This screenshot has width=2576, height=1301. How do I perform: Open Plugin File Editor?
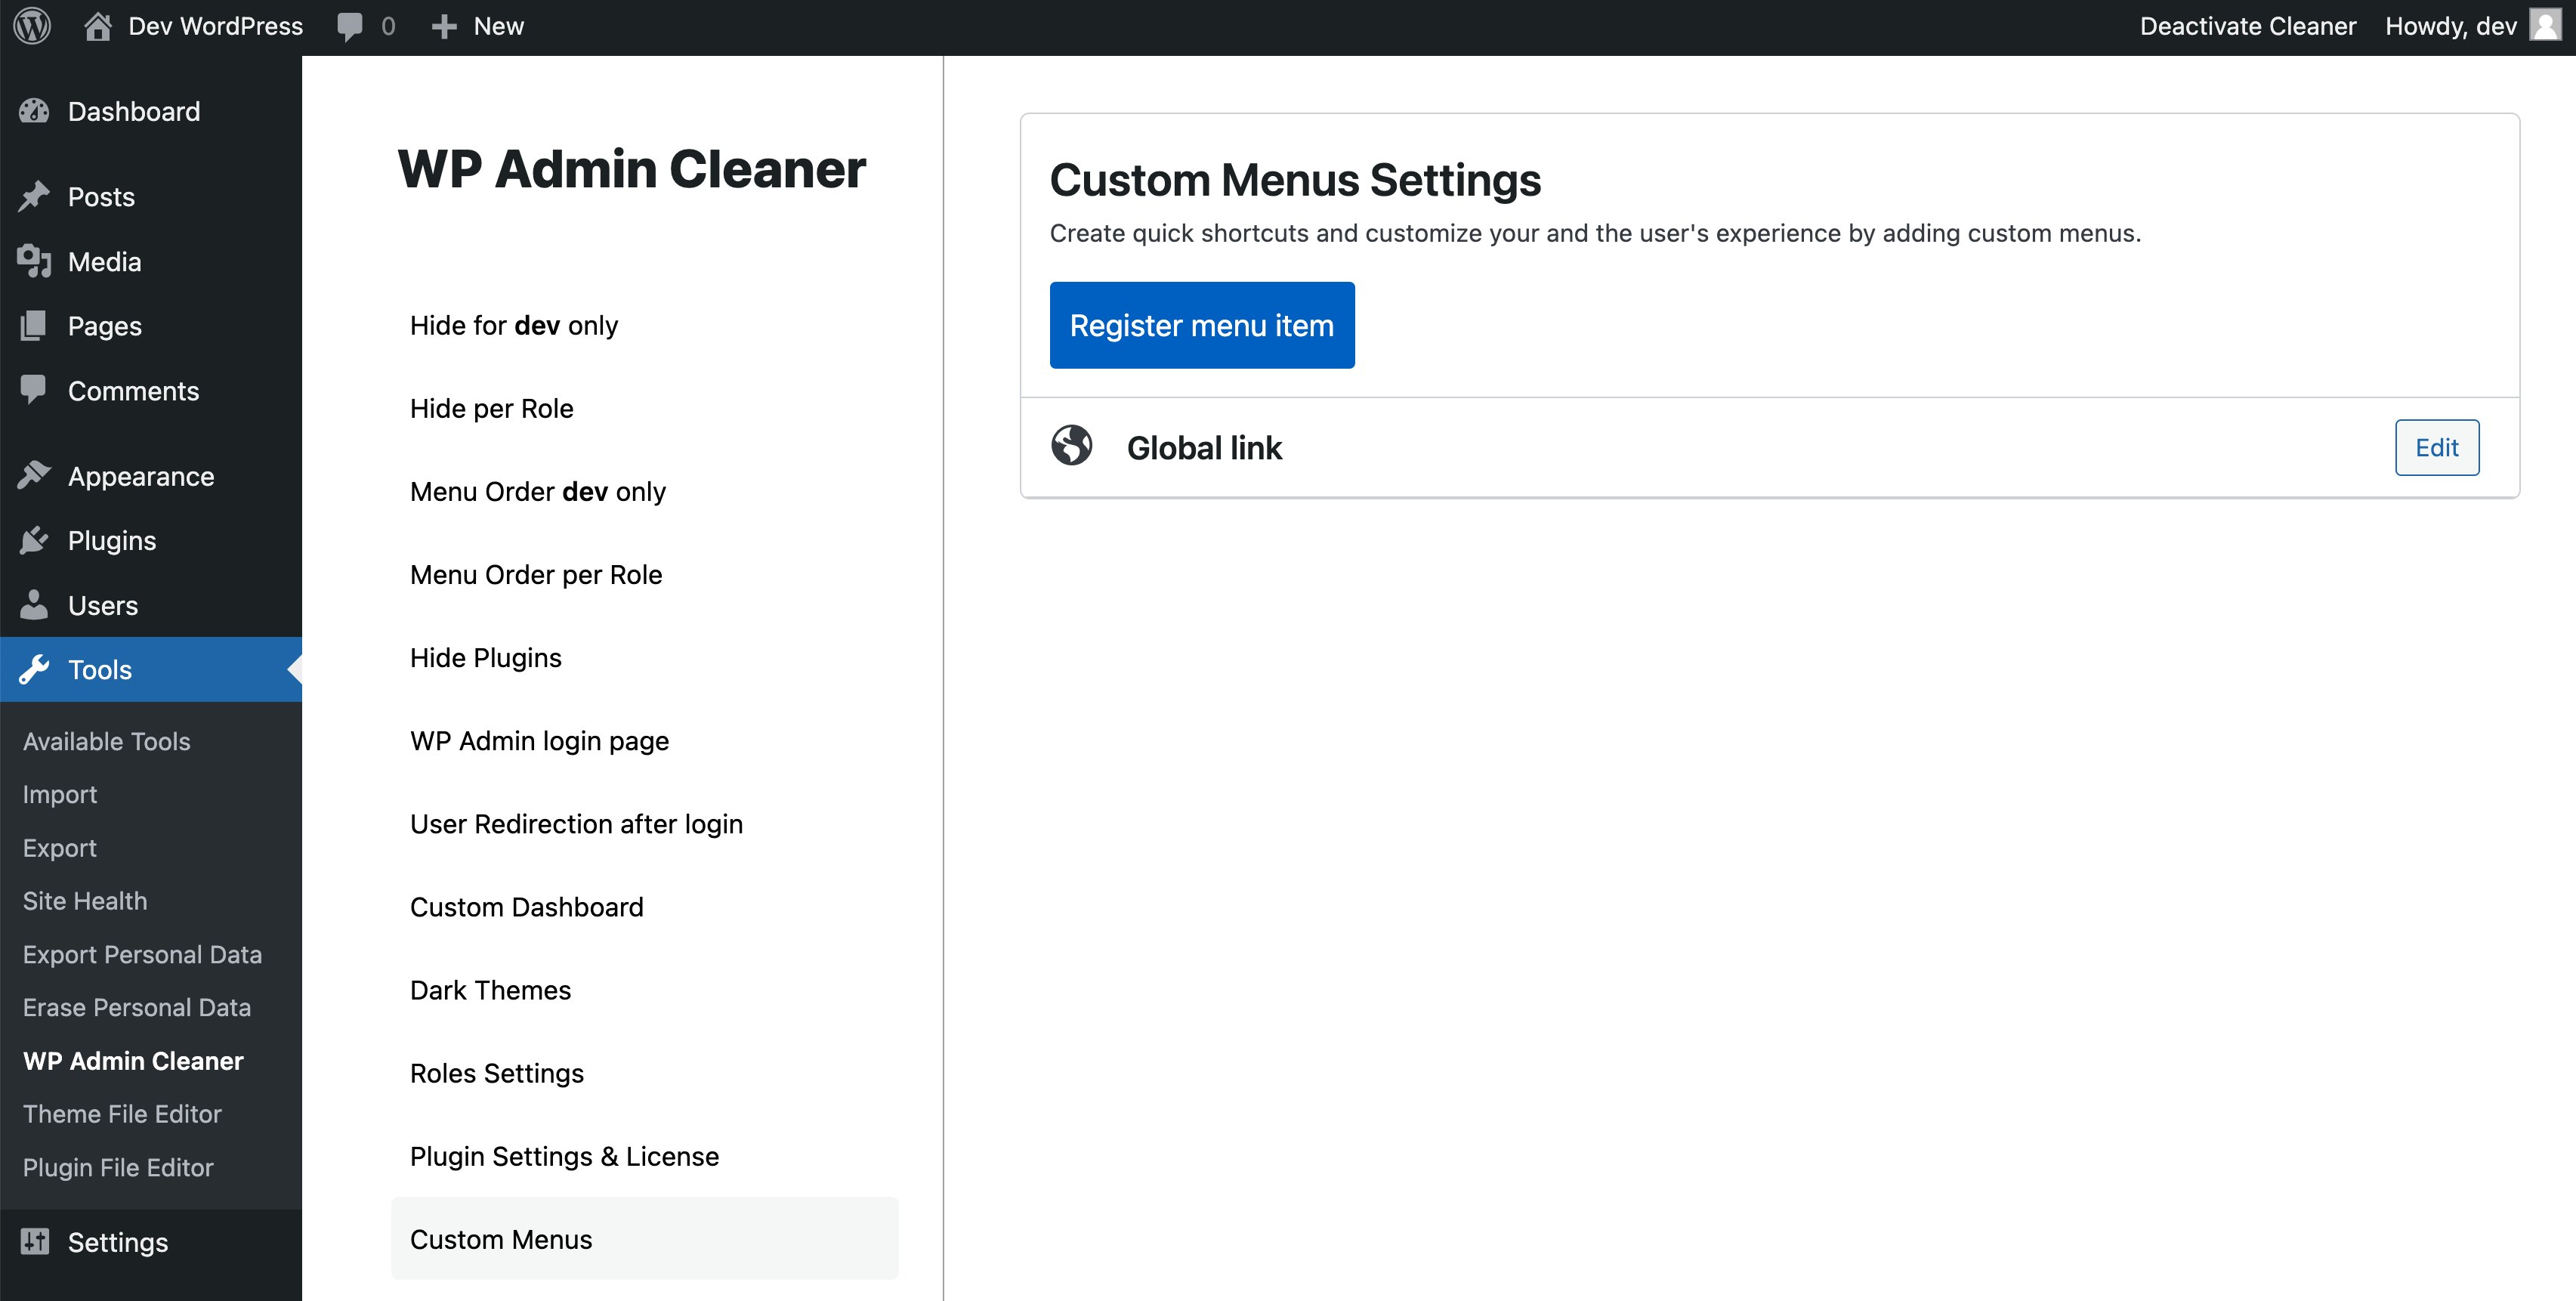tap(118, 1168)
